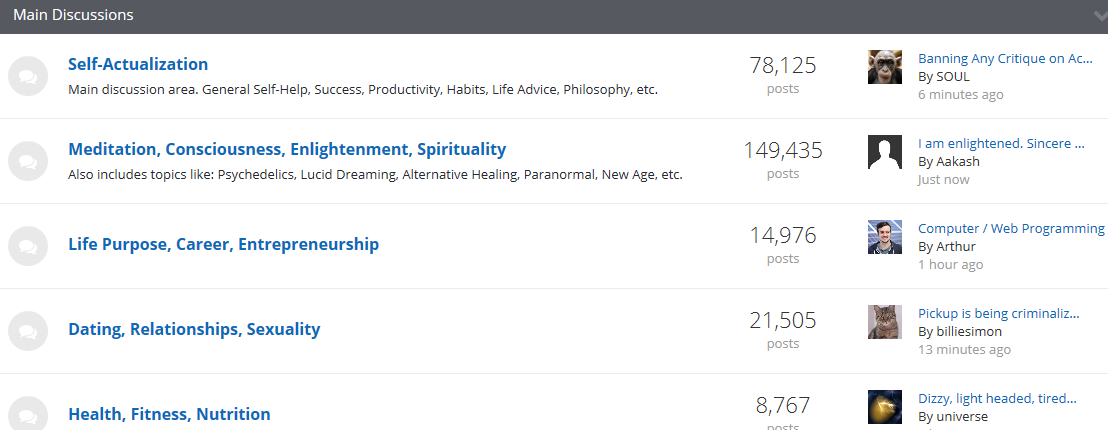Screen dimensions: 1108x430
Task: Visit the Health, Fitness, Nutrition forum
Action: [169, 414]
